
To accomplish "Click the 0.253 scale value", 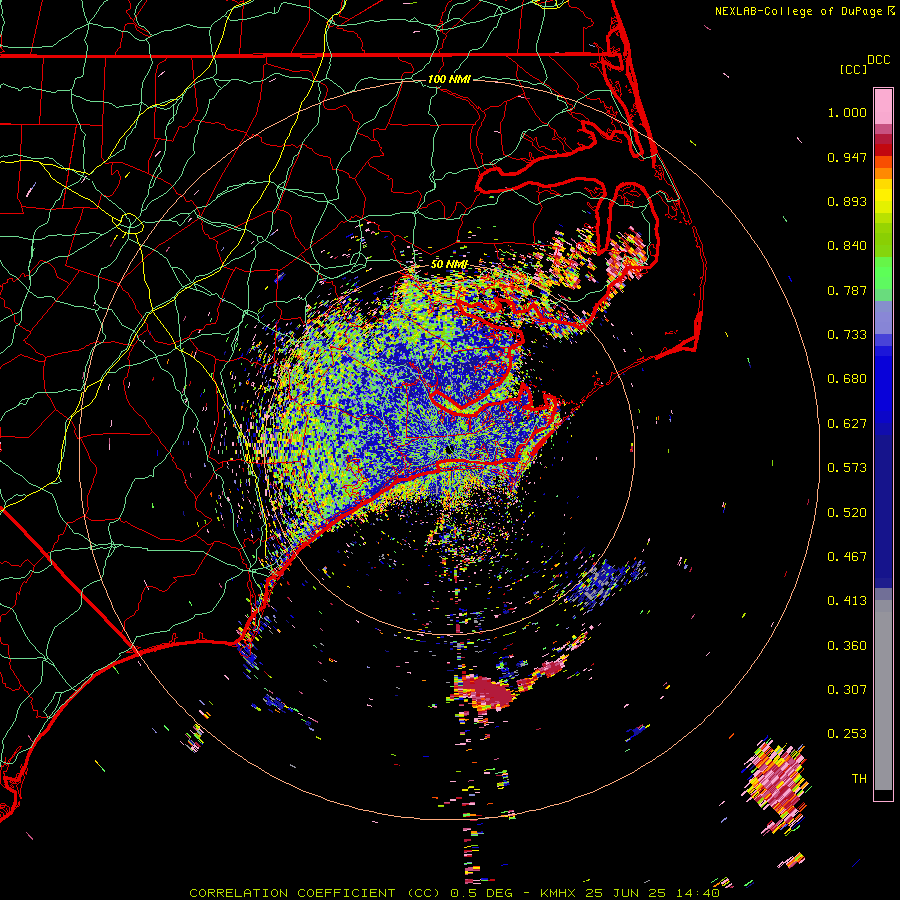I will 847,734.
